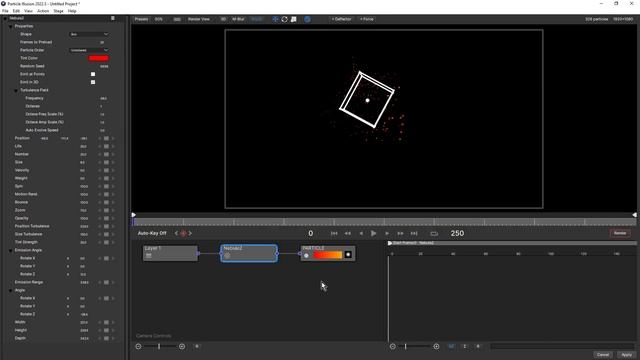The image size is (640, 360).
Task: Click the Apply button
Action: (626, 355)
